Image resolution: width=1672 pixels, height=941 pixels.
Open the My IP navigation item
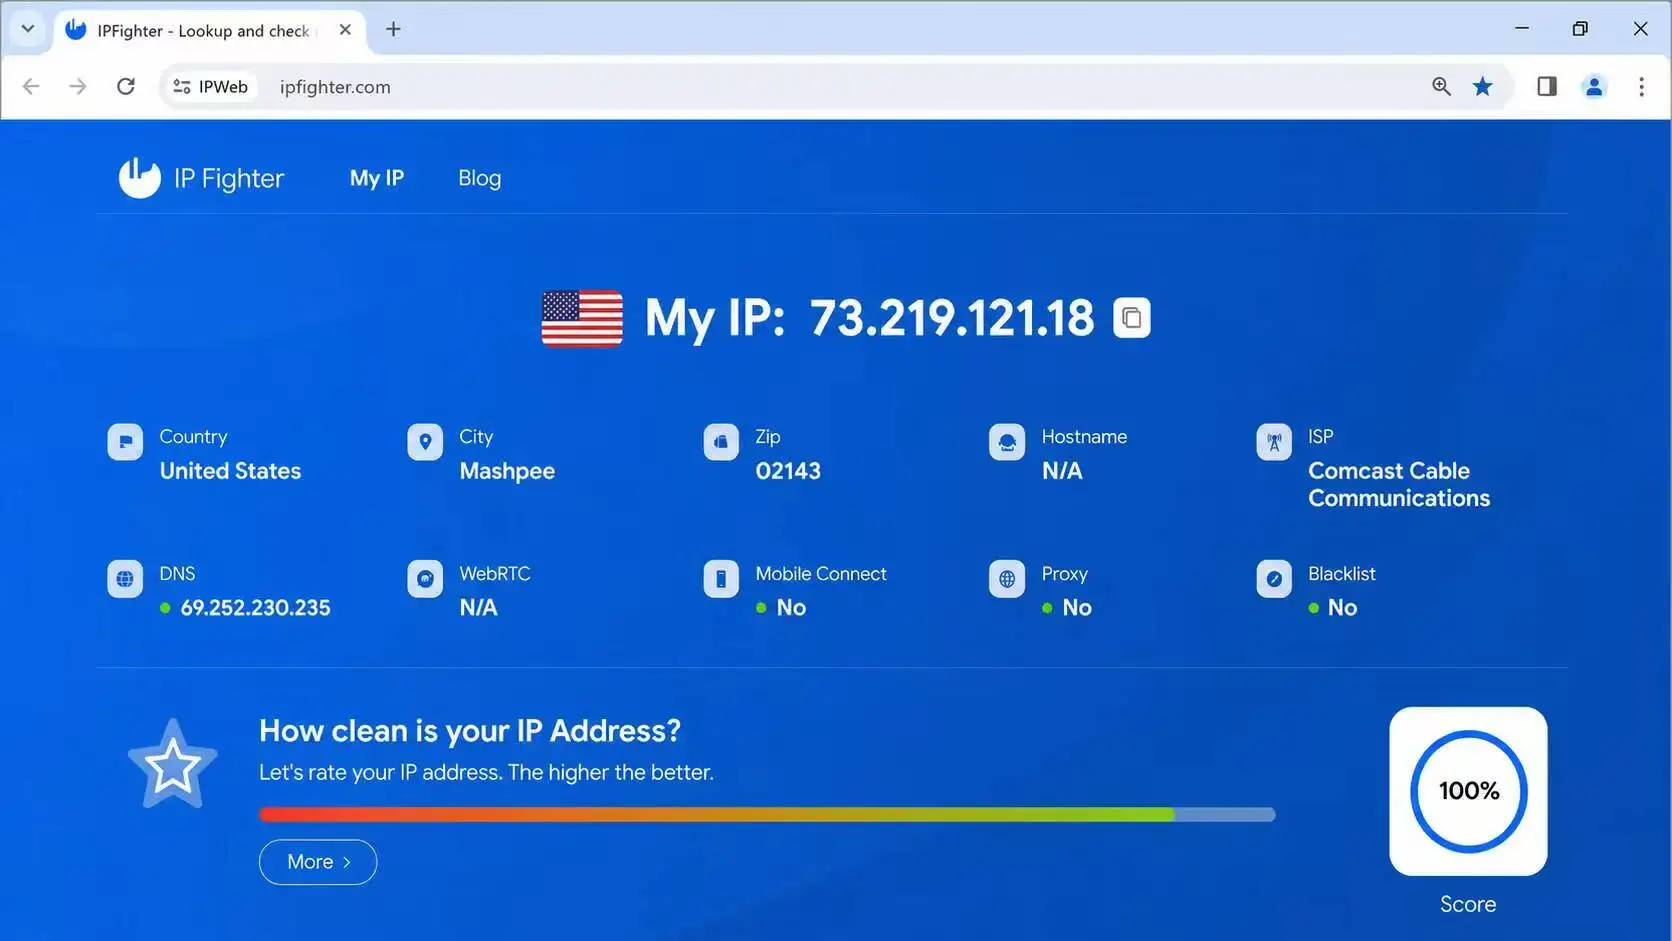377,178
